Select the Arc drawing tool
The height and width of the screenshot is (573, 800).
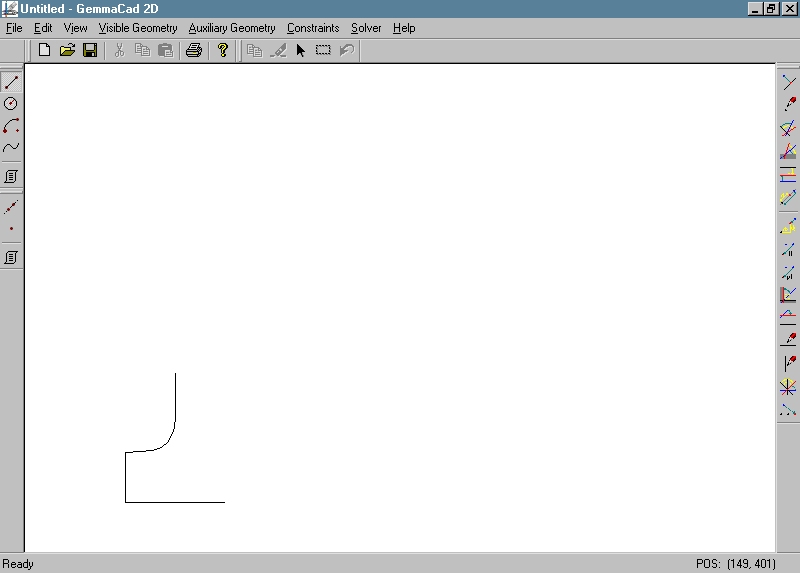click(11, 126)
